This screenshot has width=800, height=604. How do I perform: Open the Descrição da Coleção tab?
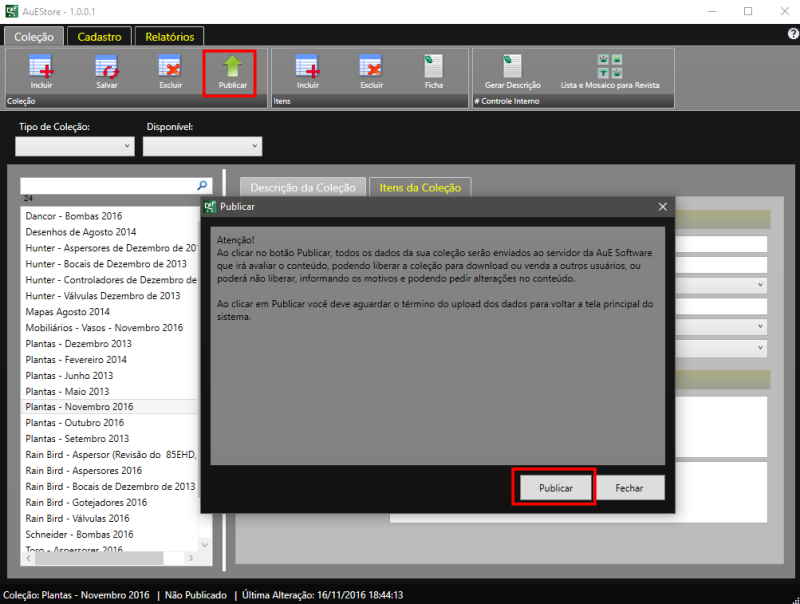[302, 187]
